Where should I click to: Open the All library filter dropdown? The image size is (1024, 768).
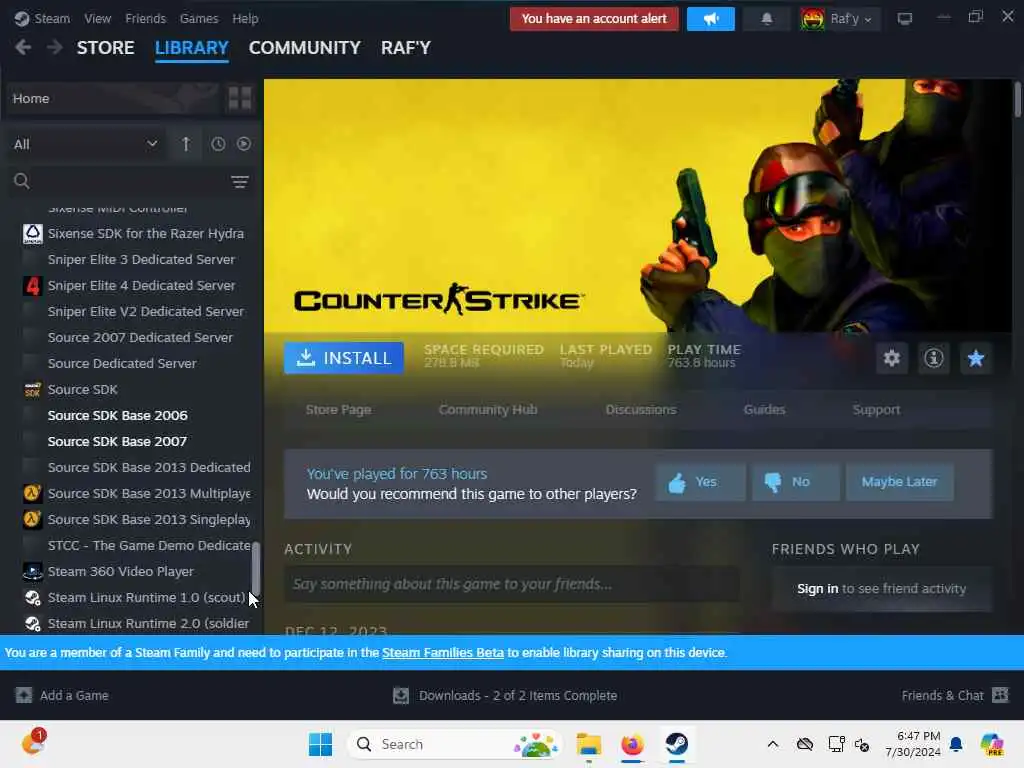pos(86,144)
